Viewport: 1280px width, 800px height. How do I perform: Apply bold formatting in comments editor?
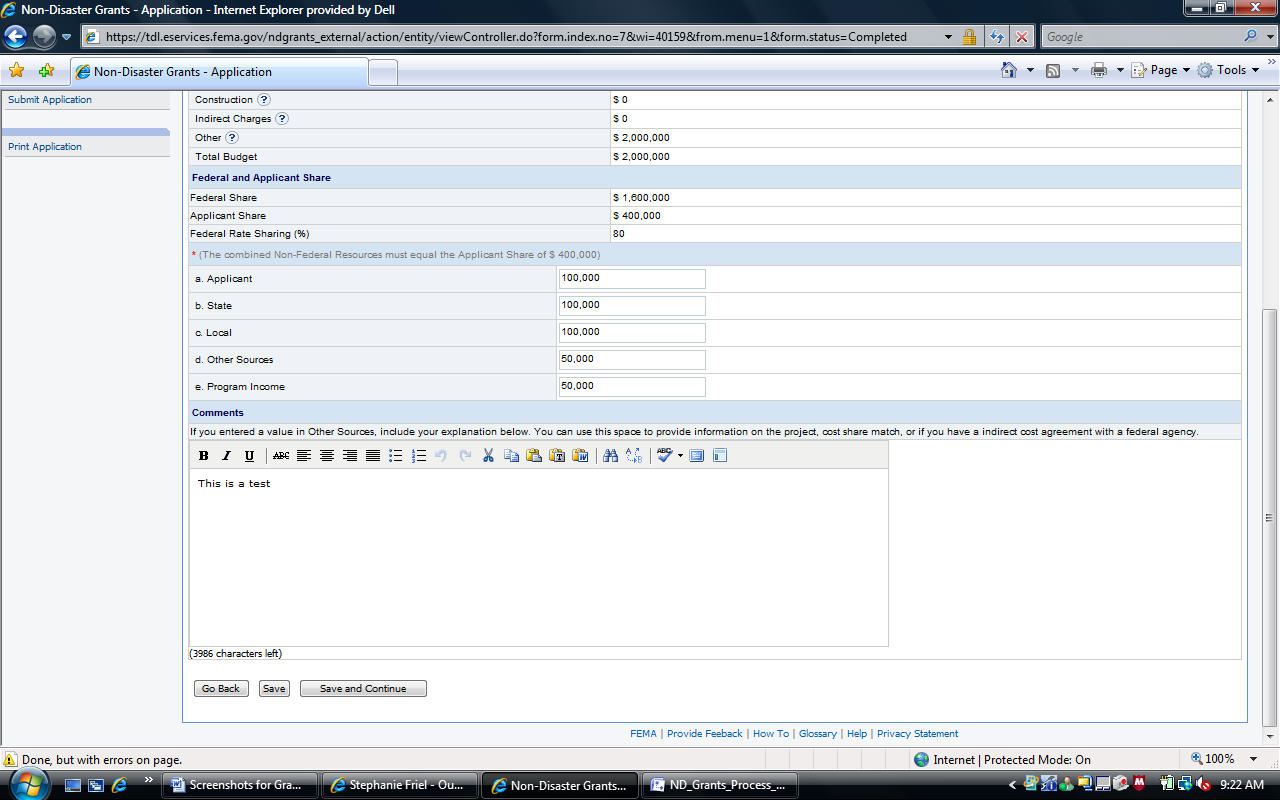(x=204, y=456)
